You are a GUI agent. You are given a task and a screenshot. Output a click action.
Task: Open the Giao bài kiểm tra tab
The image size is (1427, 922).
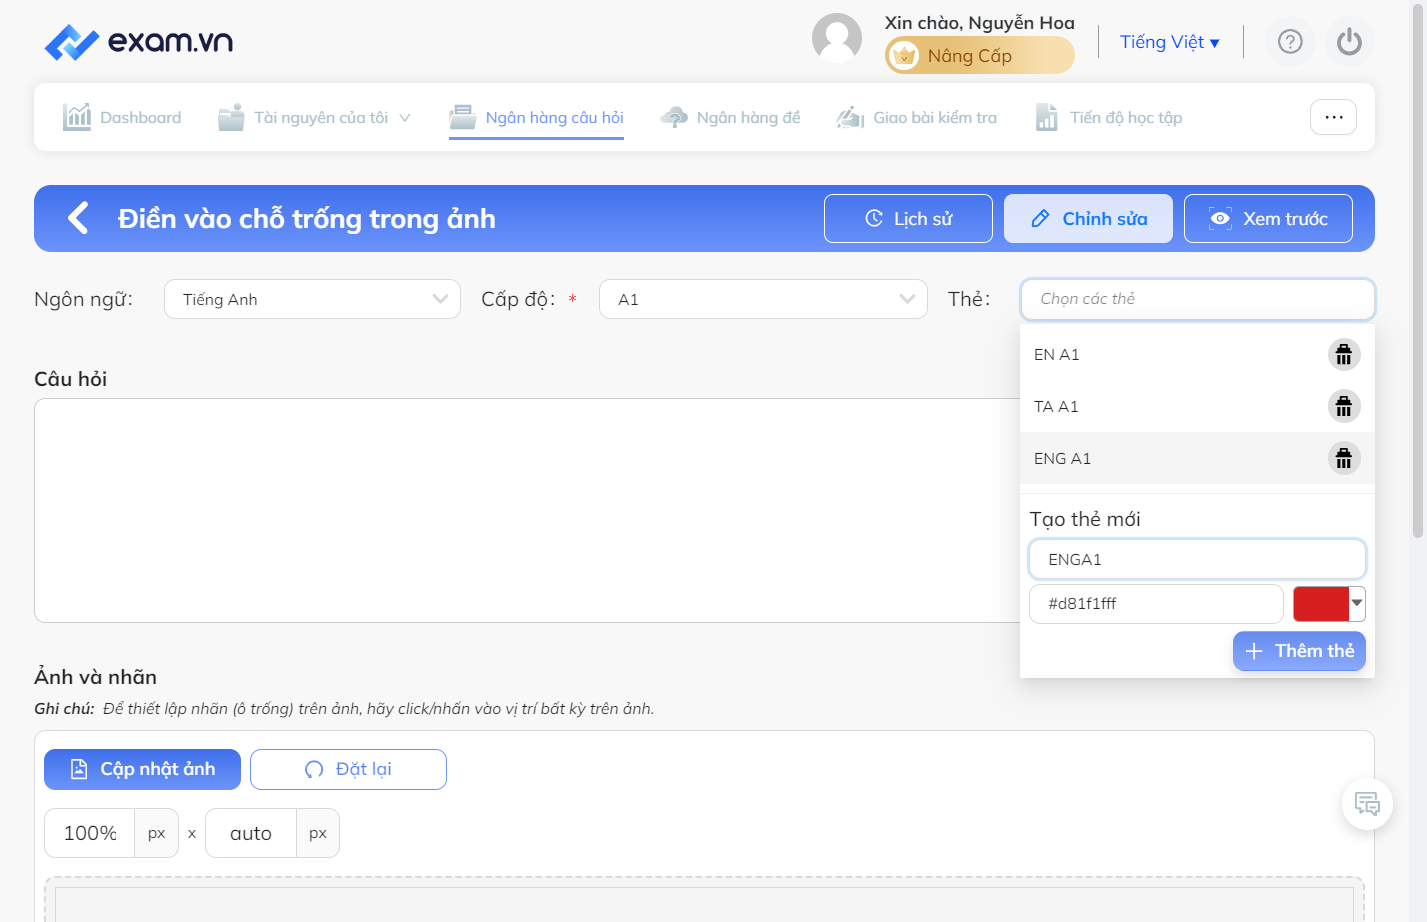(x=916, y=117)
